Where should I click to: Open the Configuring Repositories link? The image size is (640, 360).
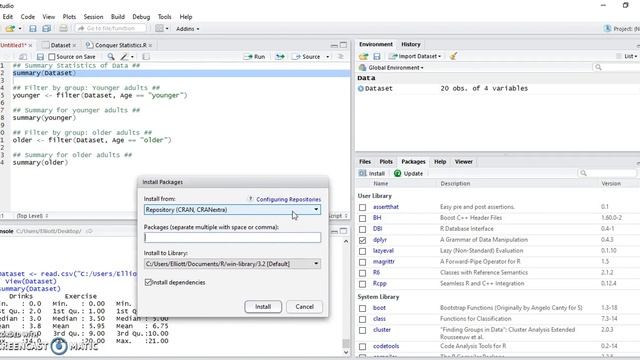[289, 199]
